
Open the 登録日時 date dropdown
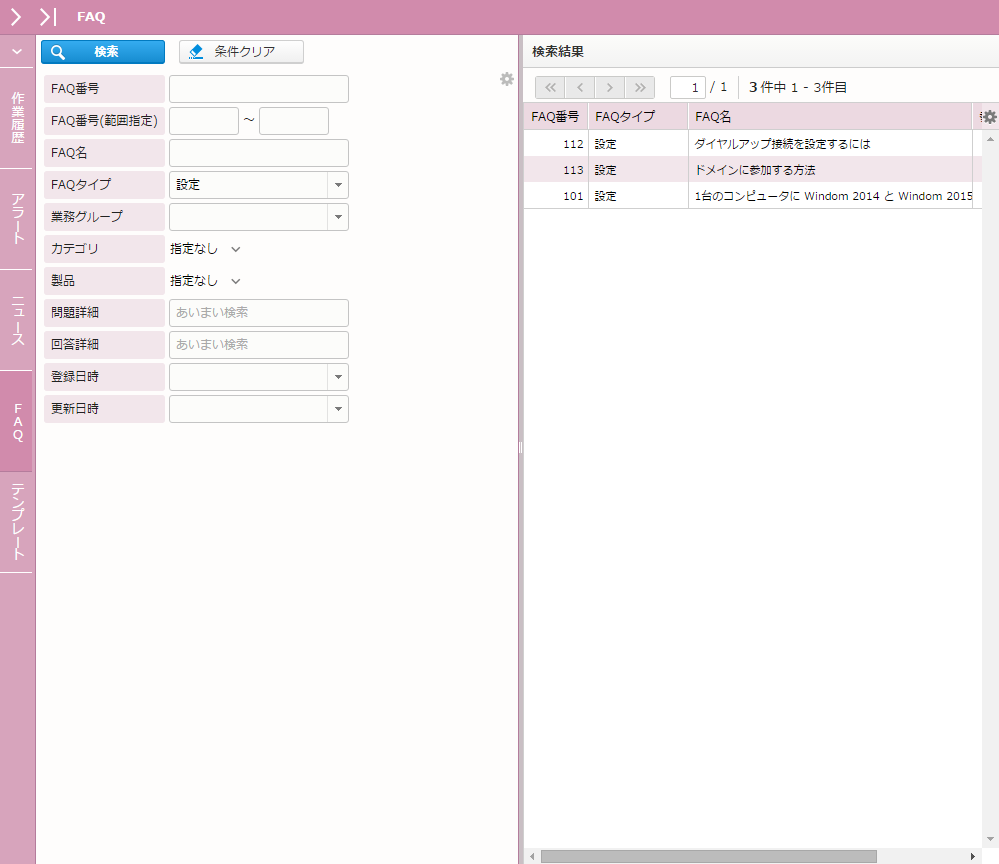pyautogui.click(x=338, y=377)
